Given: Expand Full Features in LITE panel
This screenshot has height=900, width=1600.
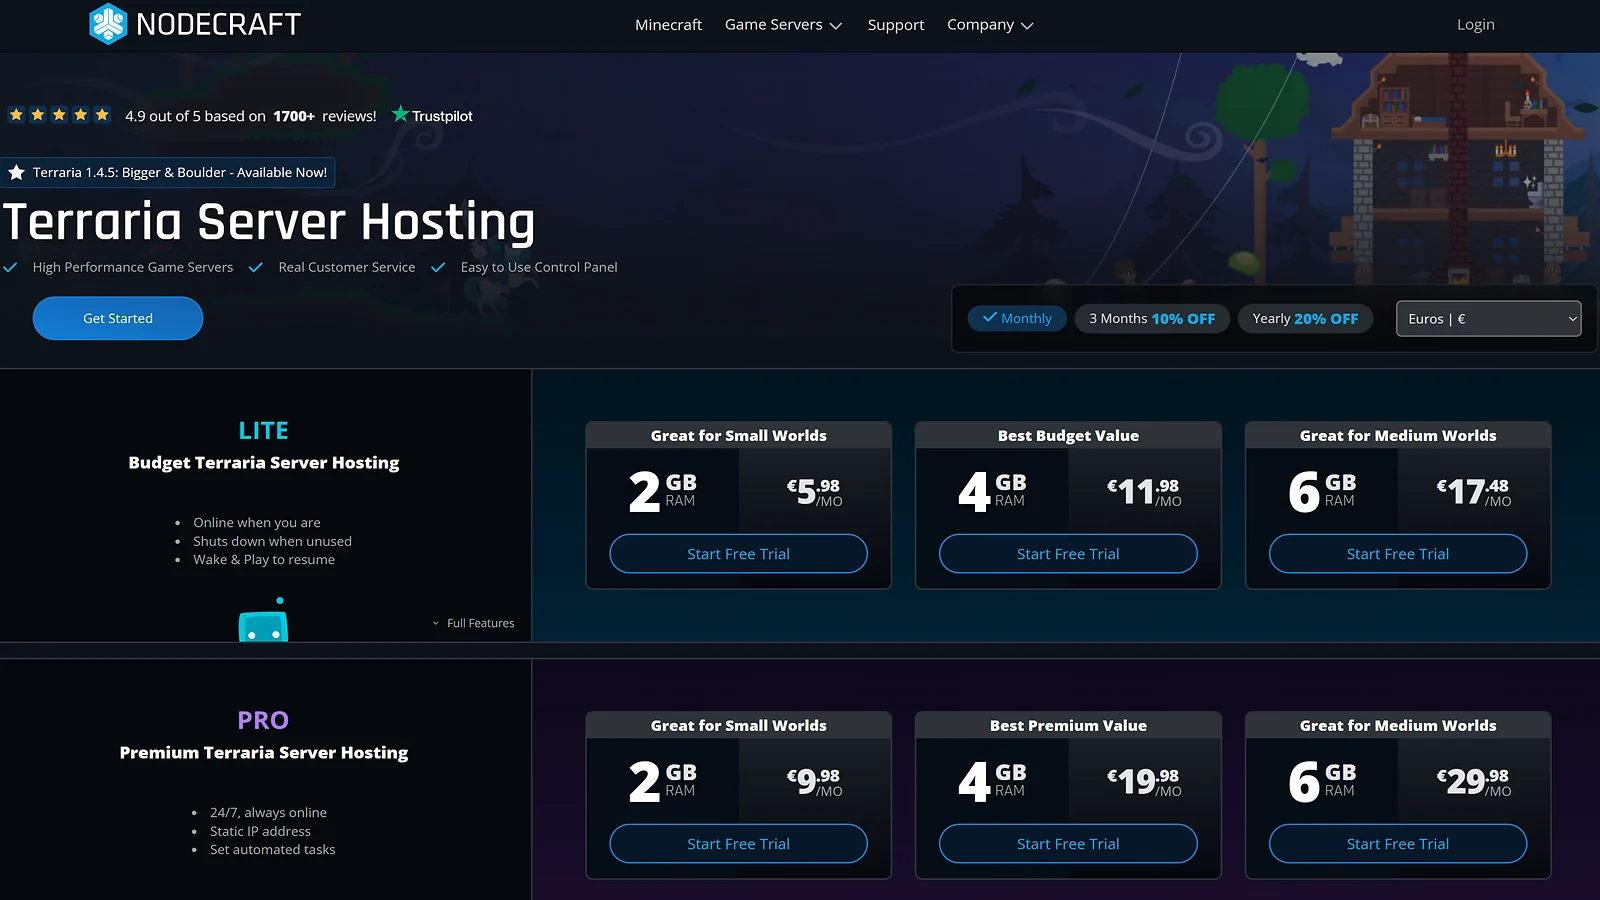Looking at the screenshot, I should coord(473,623).
